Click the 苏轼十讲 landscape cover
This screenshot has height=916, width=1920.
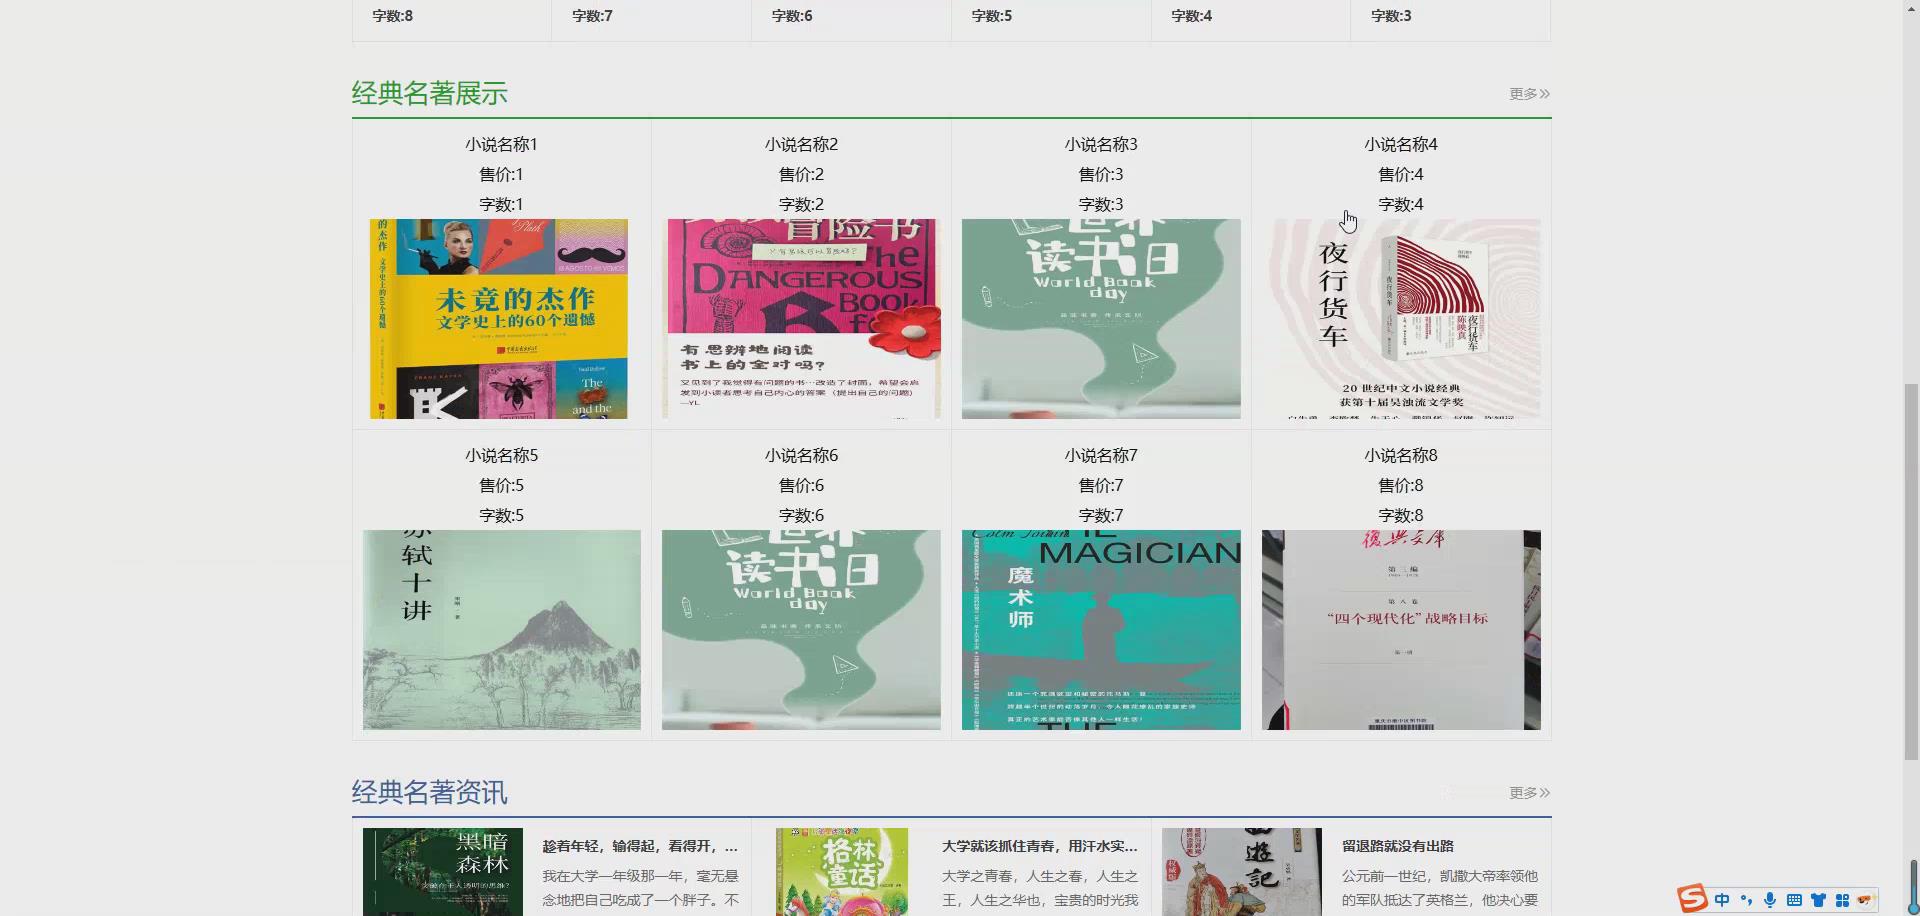tap(501, 630)
